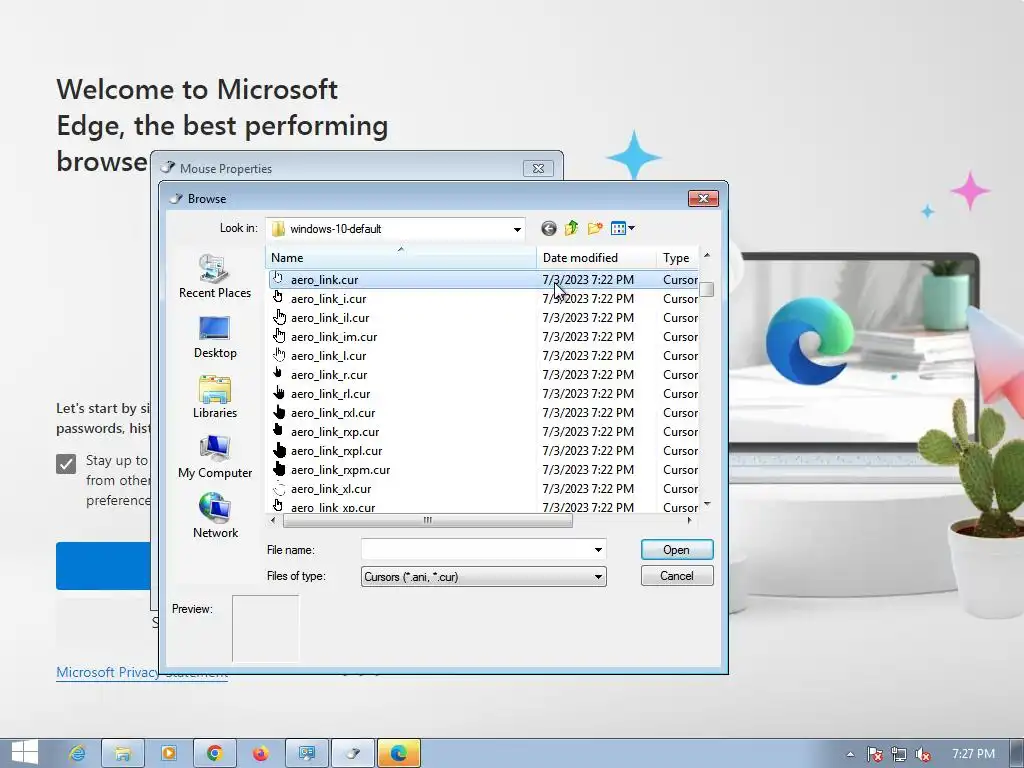Launch Google Chrome from taskbar
1024x768 pixels.
point(214,753)
